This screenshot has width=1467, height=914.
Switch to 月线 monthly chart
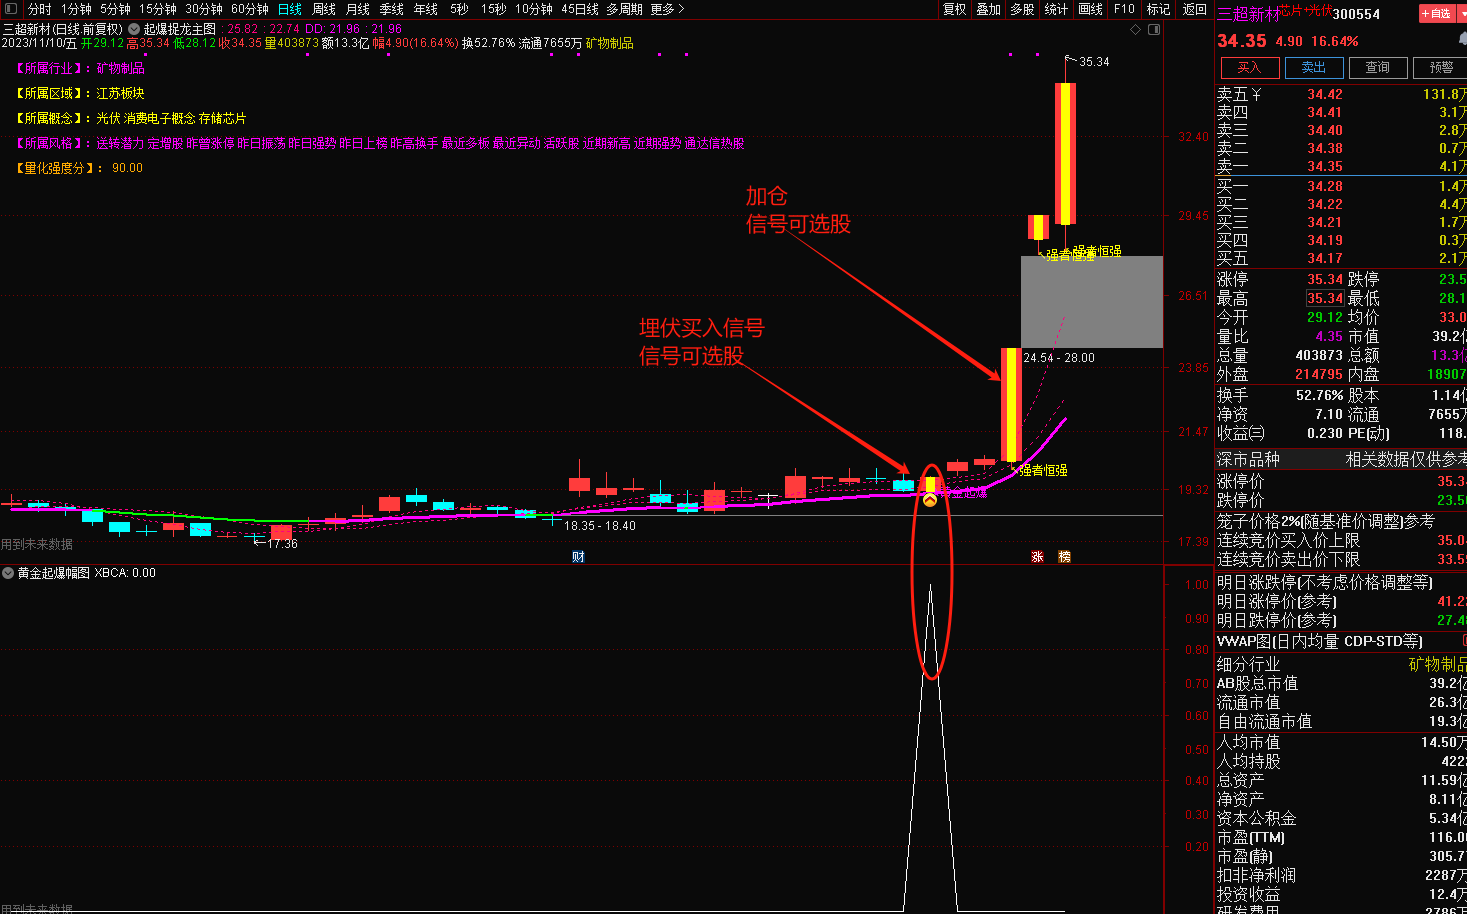tap(358, 9)
